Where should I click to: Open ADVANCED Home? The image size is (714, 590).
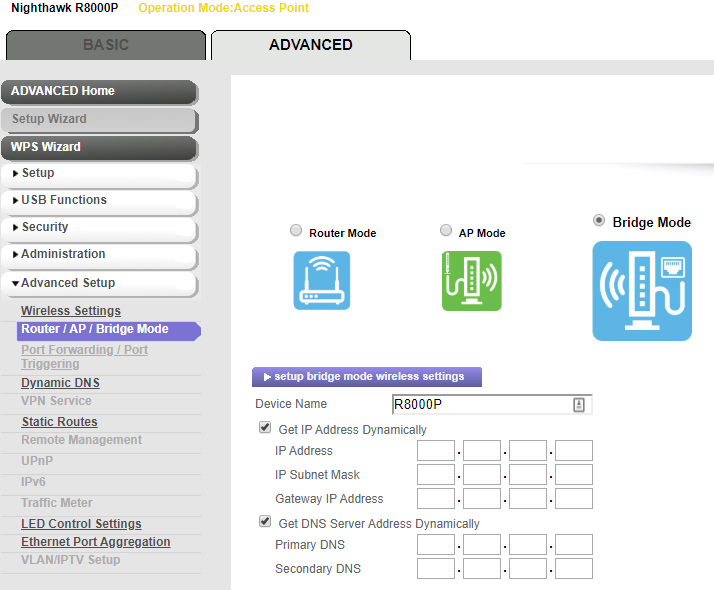point(100,92)
